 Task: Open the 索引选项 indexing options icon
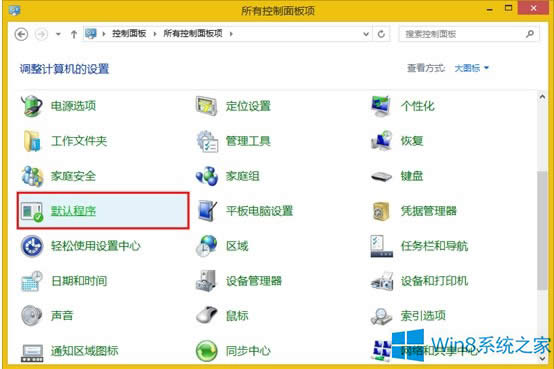pos(381,316)
